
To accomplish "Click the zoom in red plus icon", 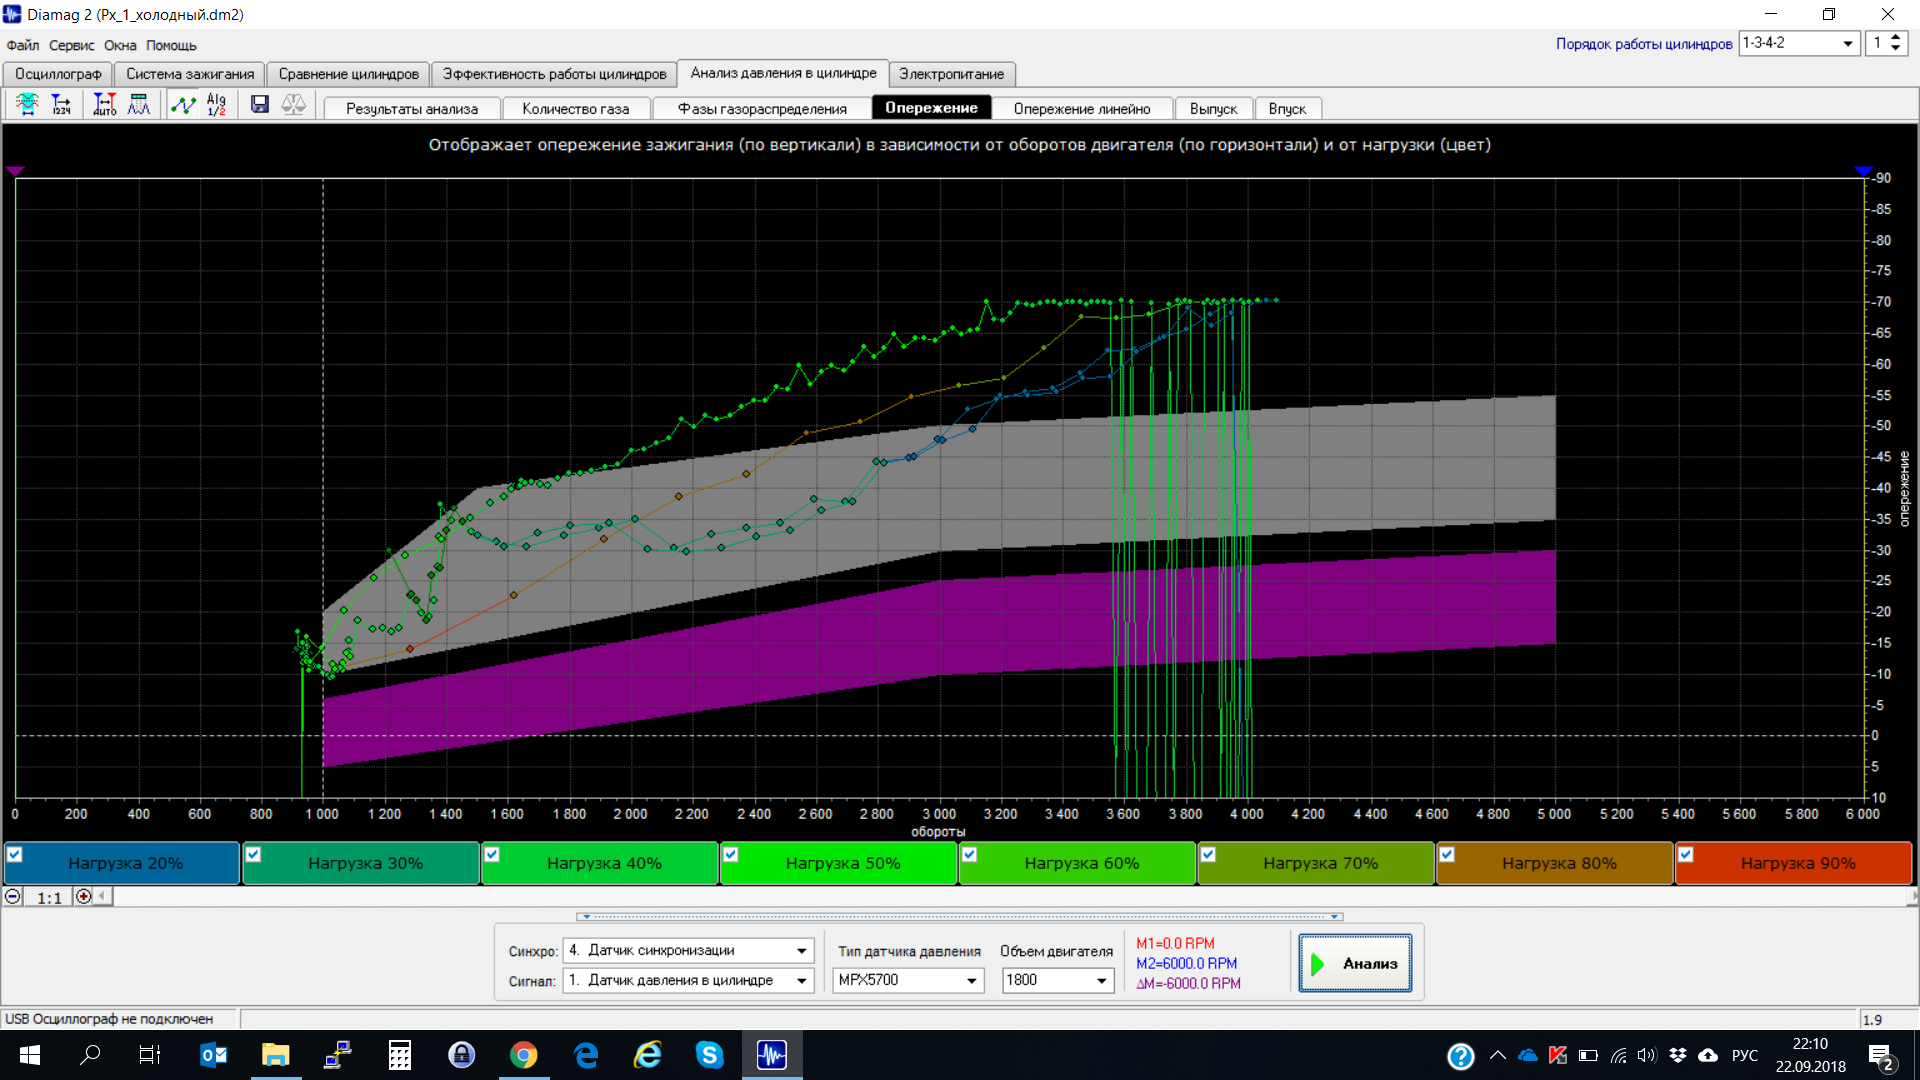I will tap(84, 896).
